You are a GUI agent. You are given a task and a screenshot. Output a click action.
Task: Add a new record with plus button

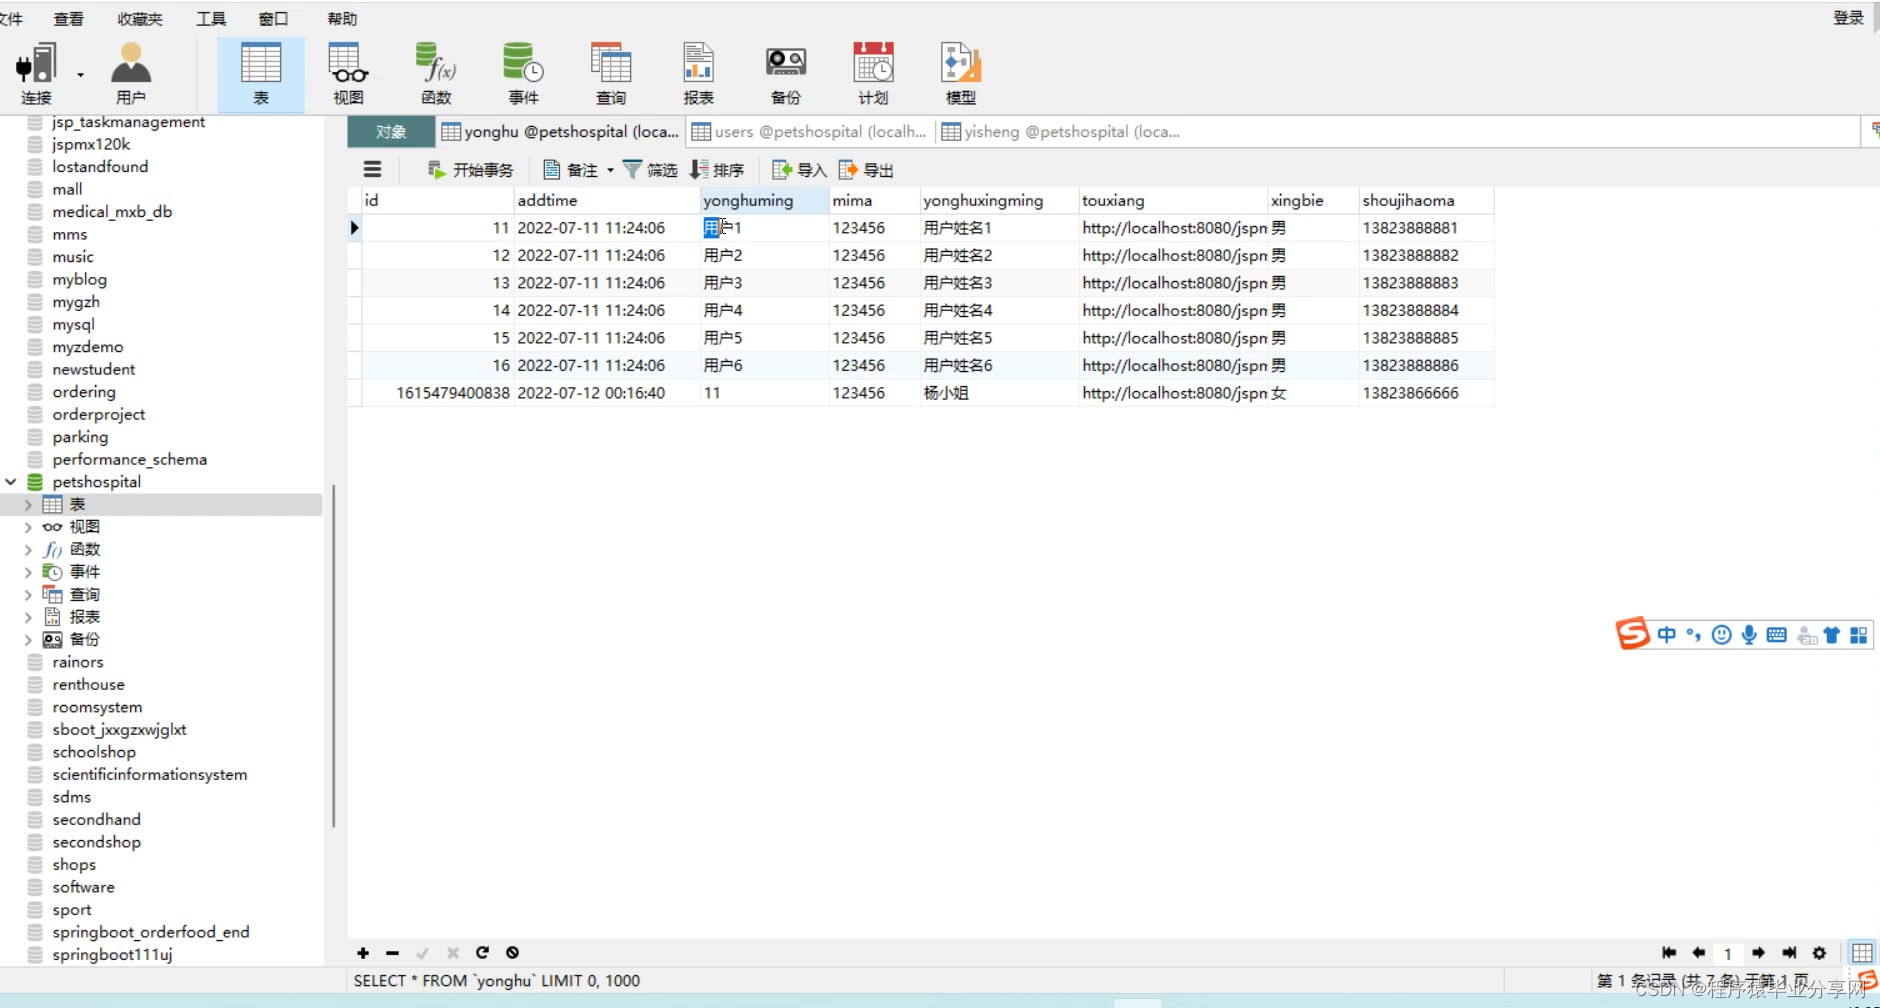click(363, 953)
